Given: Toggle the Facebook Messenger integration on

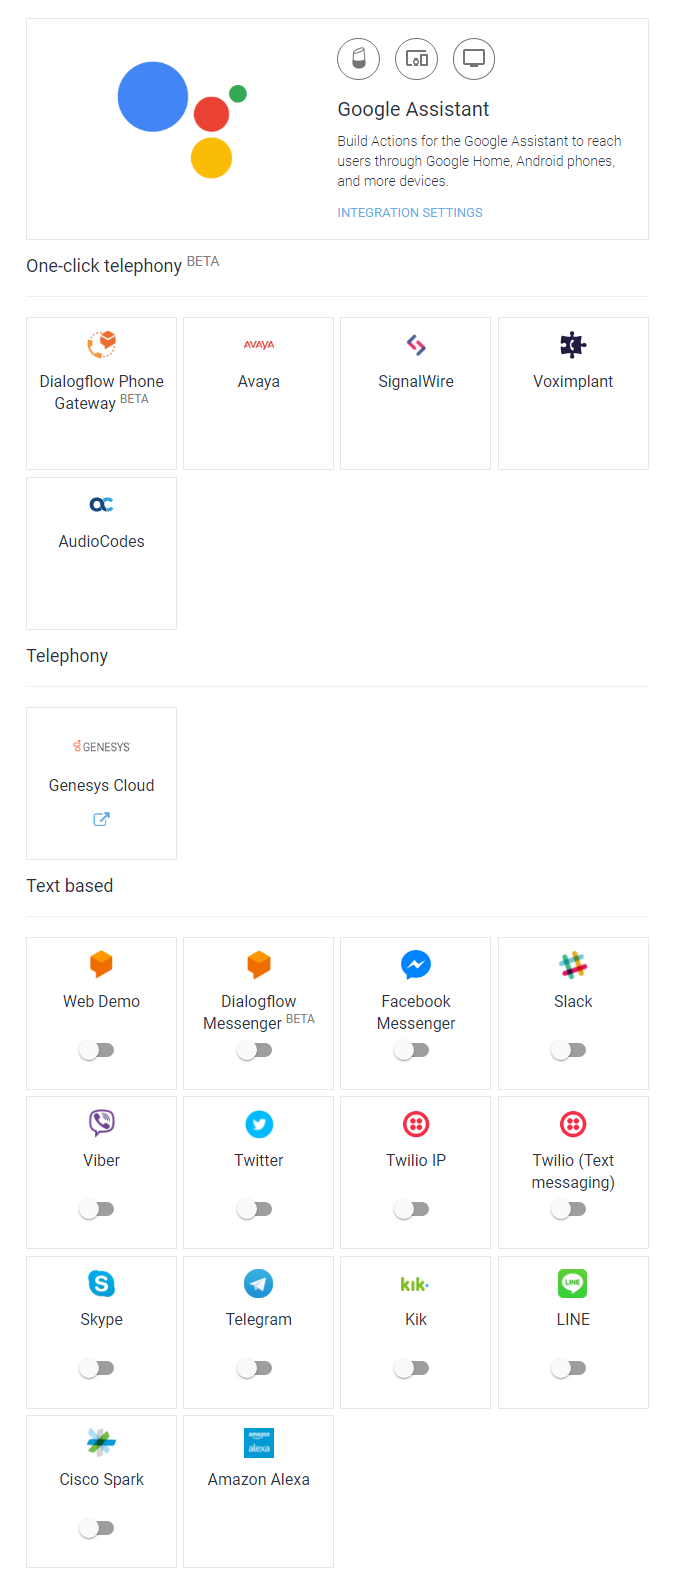Looking at the screenshot, I should click(412, 1050).
